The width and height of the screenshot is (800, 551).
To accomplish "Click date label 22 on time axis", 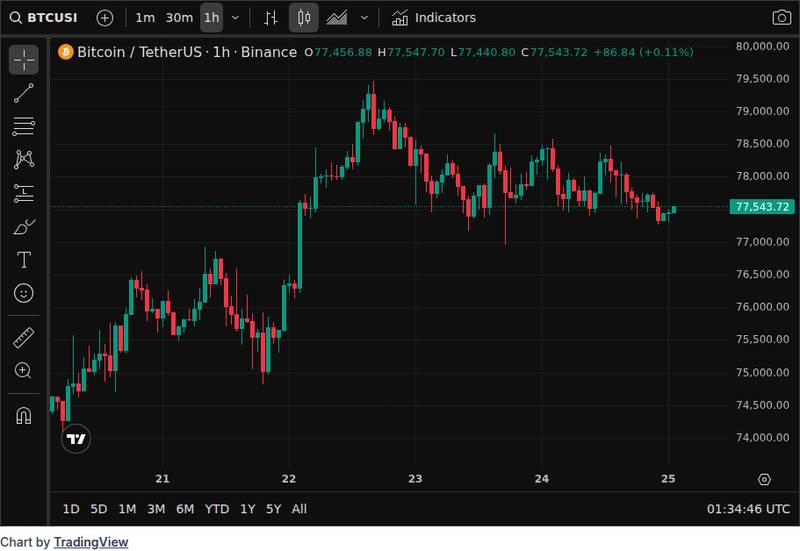I will tap(289, 479).
